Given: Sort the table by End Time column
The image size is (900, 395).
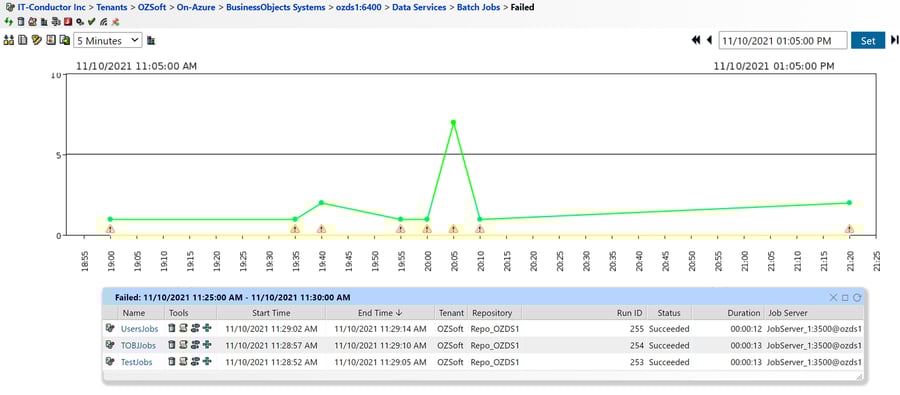Looking at the screenshot, I should pos(379,313).
